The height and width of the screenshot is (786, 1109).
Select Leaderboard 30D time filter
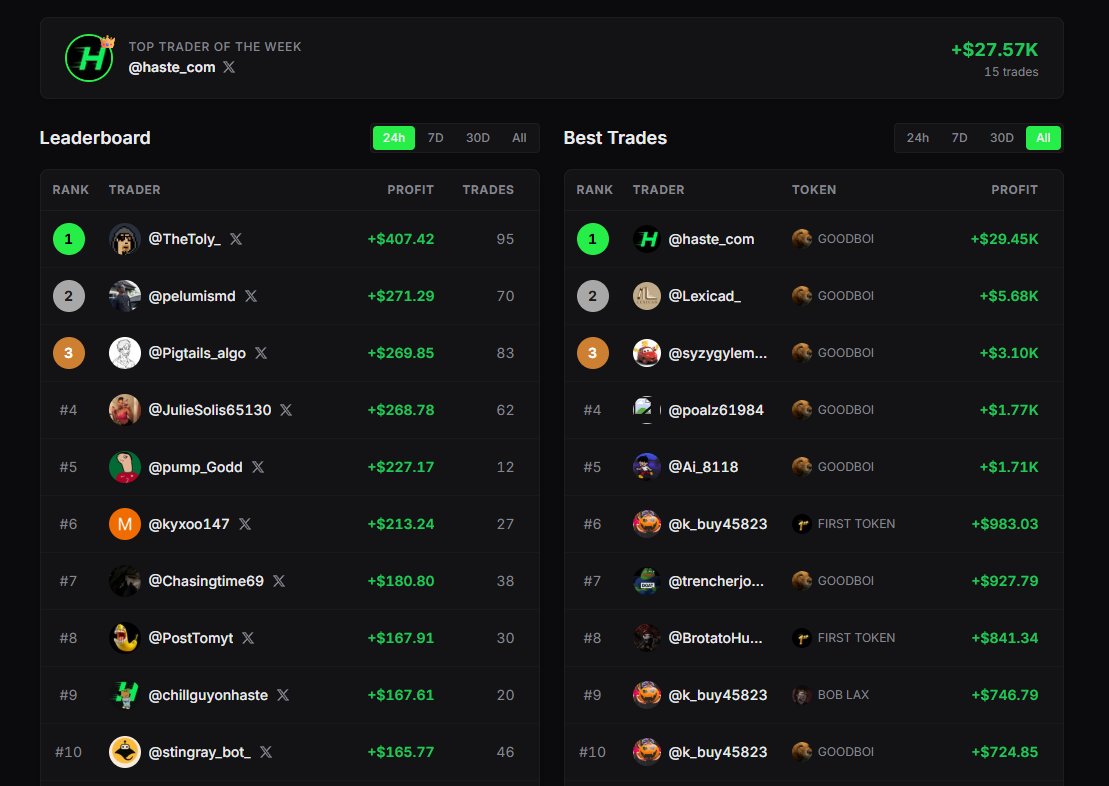click(477, 138)
